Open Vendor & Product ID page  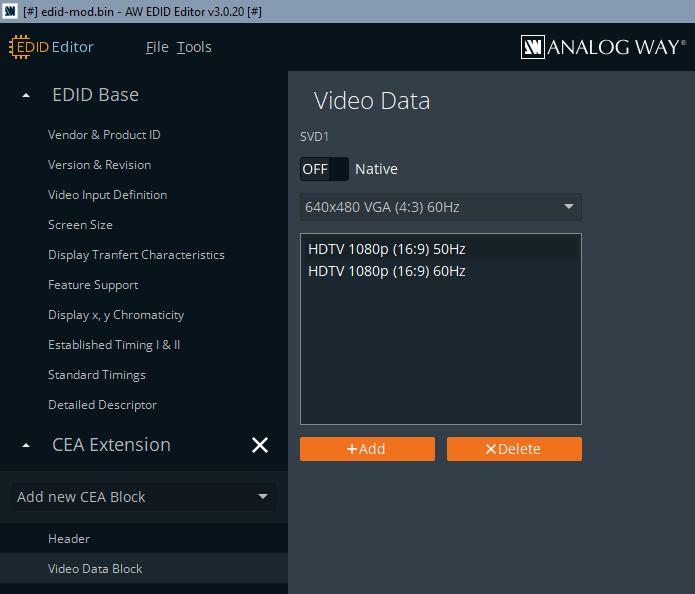pyautogui.click(x=104, y=135)
